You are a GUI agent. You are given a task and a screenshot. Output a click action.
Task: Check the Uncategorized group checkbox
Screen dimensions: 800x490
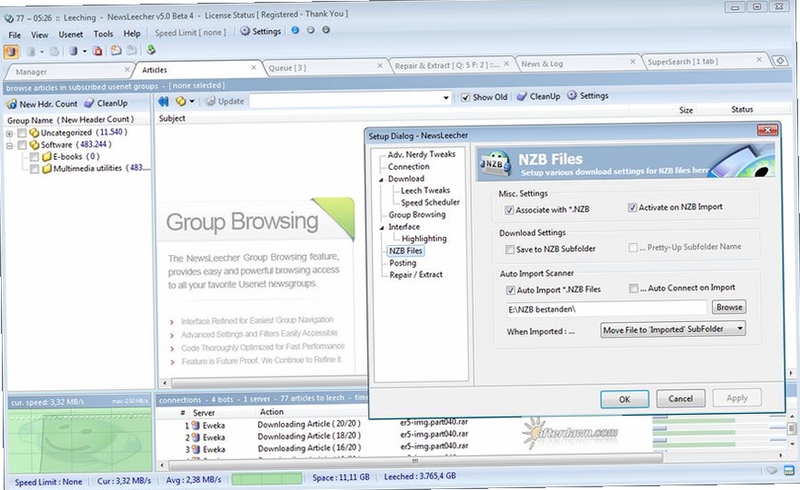click(x=22, y=133)
